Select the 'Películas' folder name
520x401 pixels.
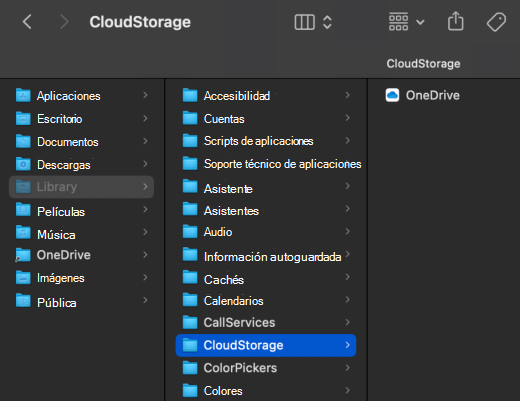[61, 212]
